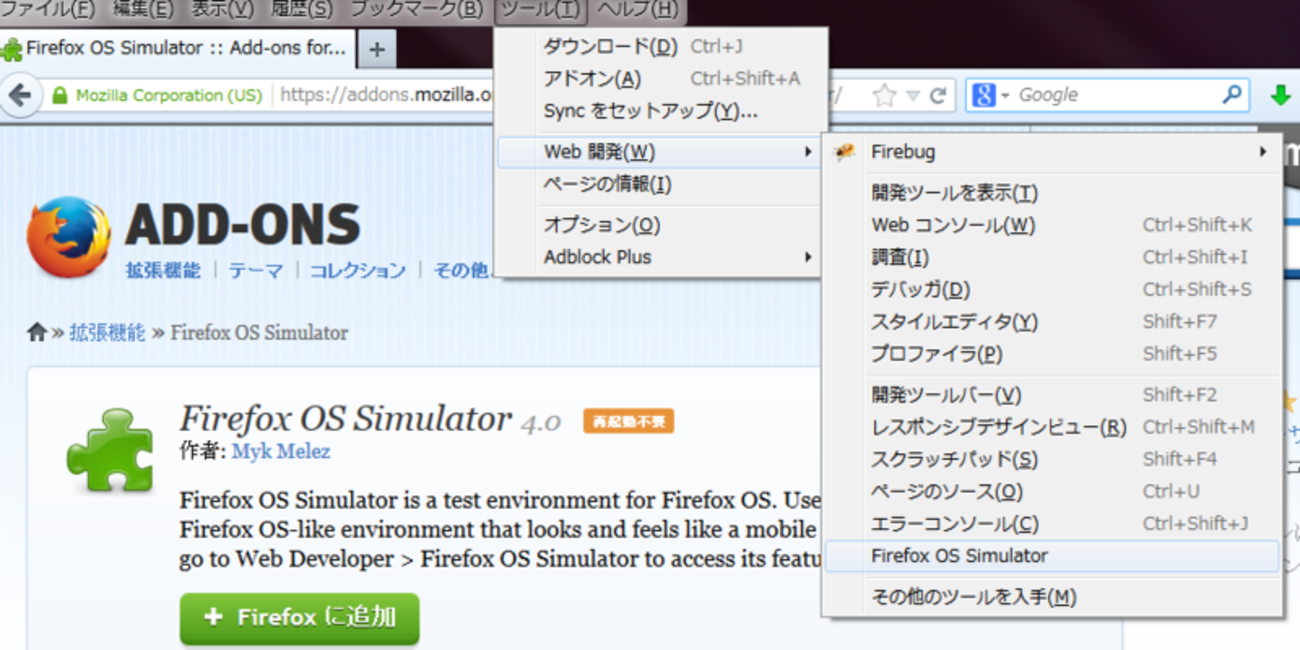Click the bookmark star icon in URL bar
Image resolution: width=1300 pixels, height=650 pixels.
(884, 96)
